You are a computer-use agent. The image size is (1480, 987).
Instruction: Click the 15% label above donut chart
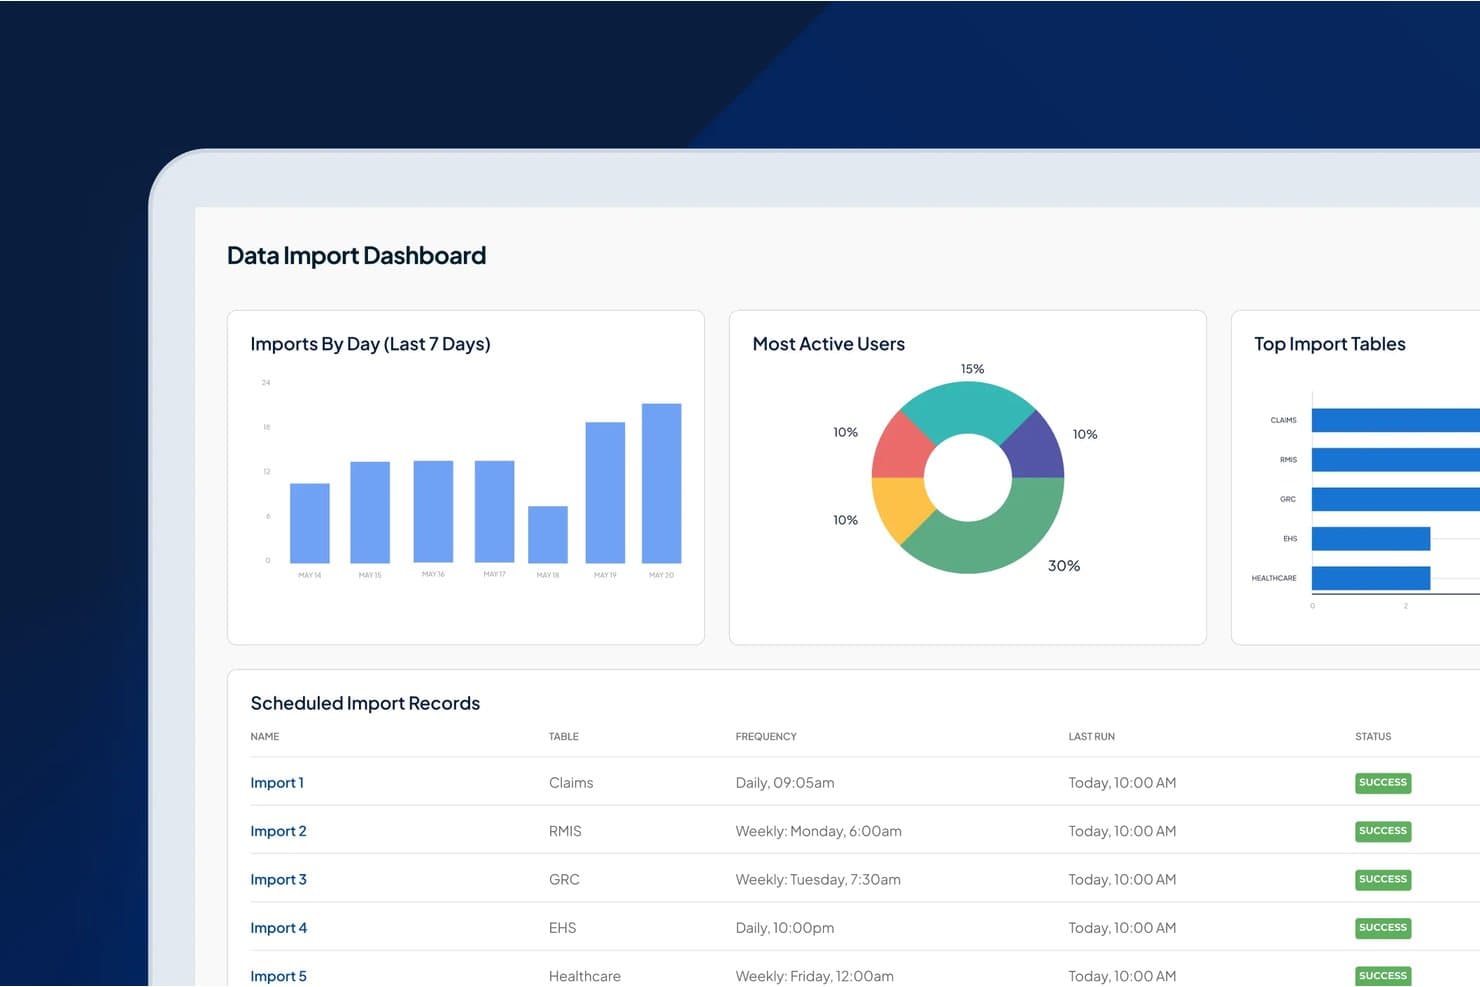click(972, 369)
